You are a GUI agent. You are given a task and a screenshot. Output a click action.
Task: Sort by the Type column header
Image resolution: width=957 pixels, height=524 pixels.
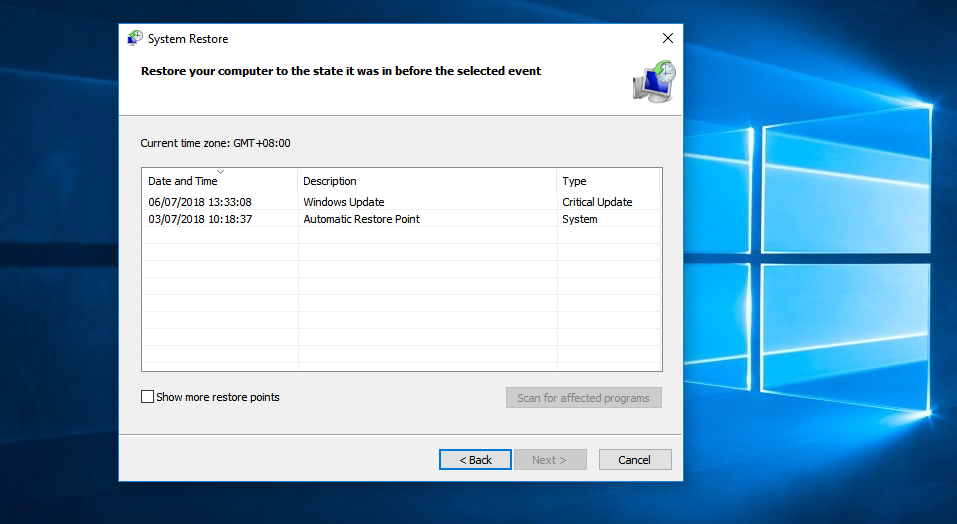point(609,181)
